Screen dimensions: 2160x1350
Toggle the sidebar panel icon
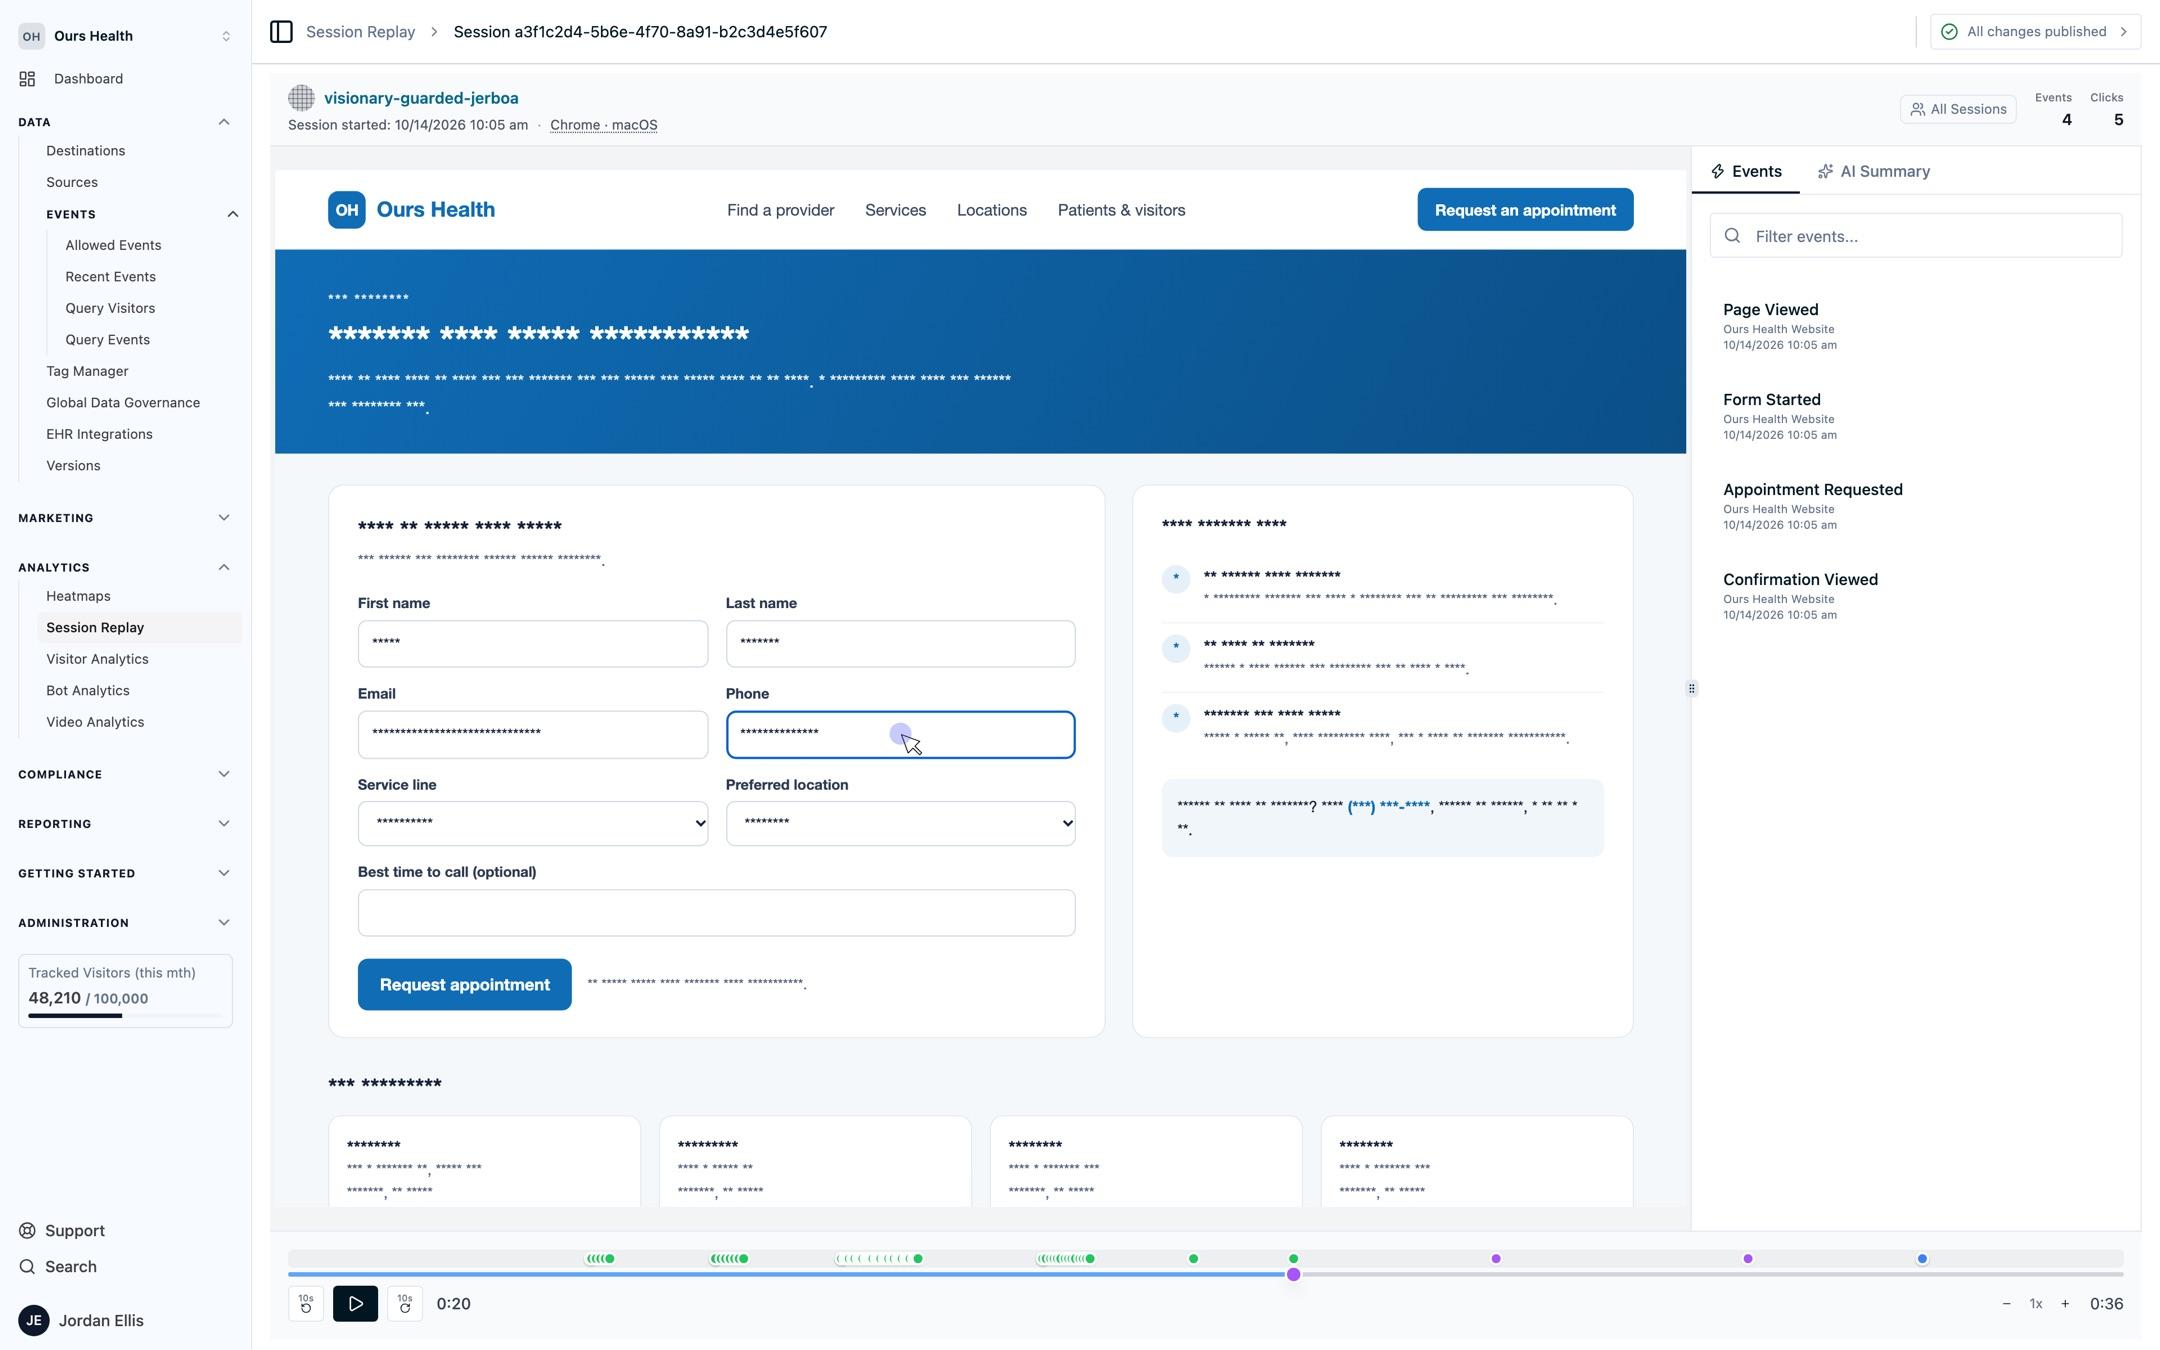[281, 32]
